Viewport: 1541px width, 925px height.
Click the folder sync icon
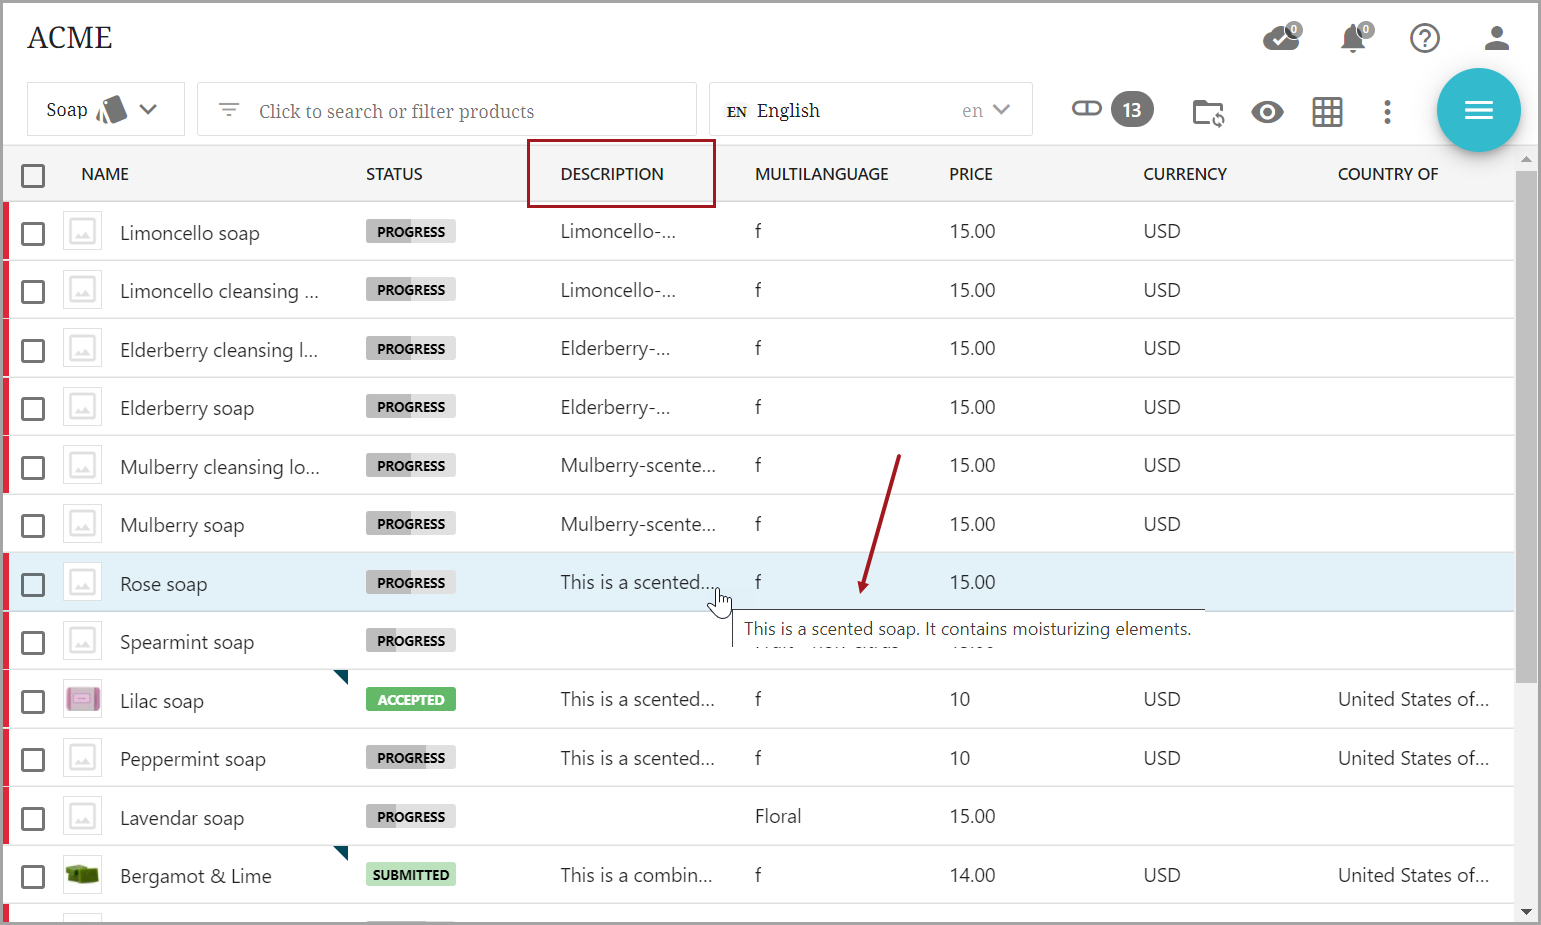pos(1208,112)
